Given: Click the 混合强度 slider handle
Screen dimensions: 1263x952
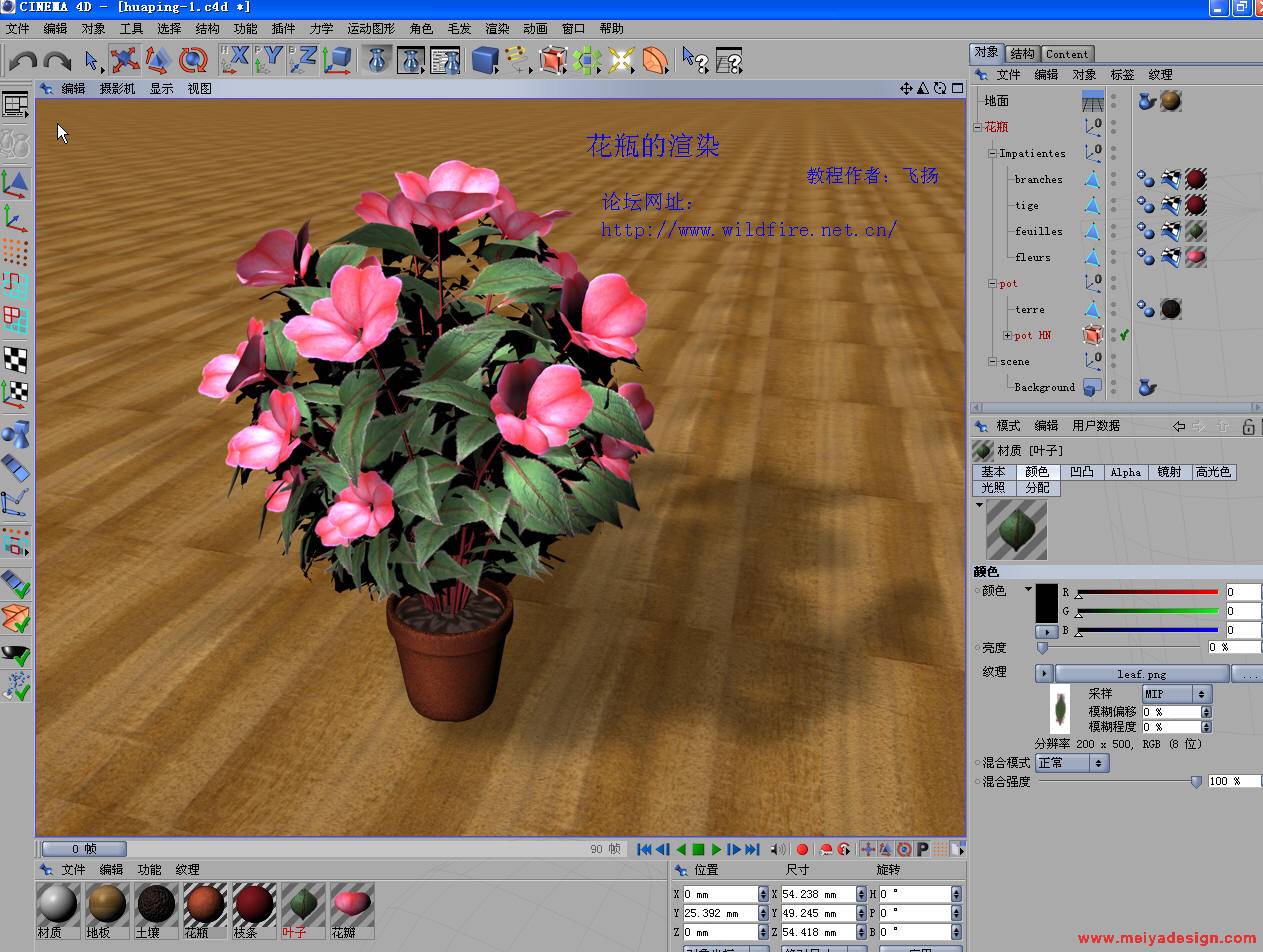Looking at the screenshot, I should click(1196, 782).
